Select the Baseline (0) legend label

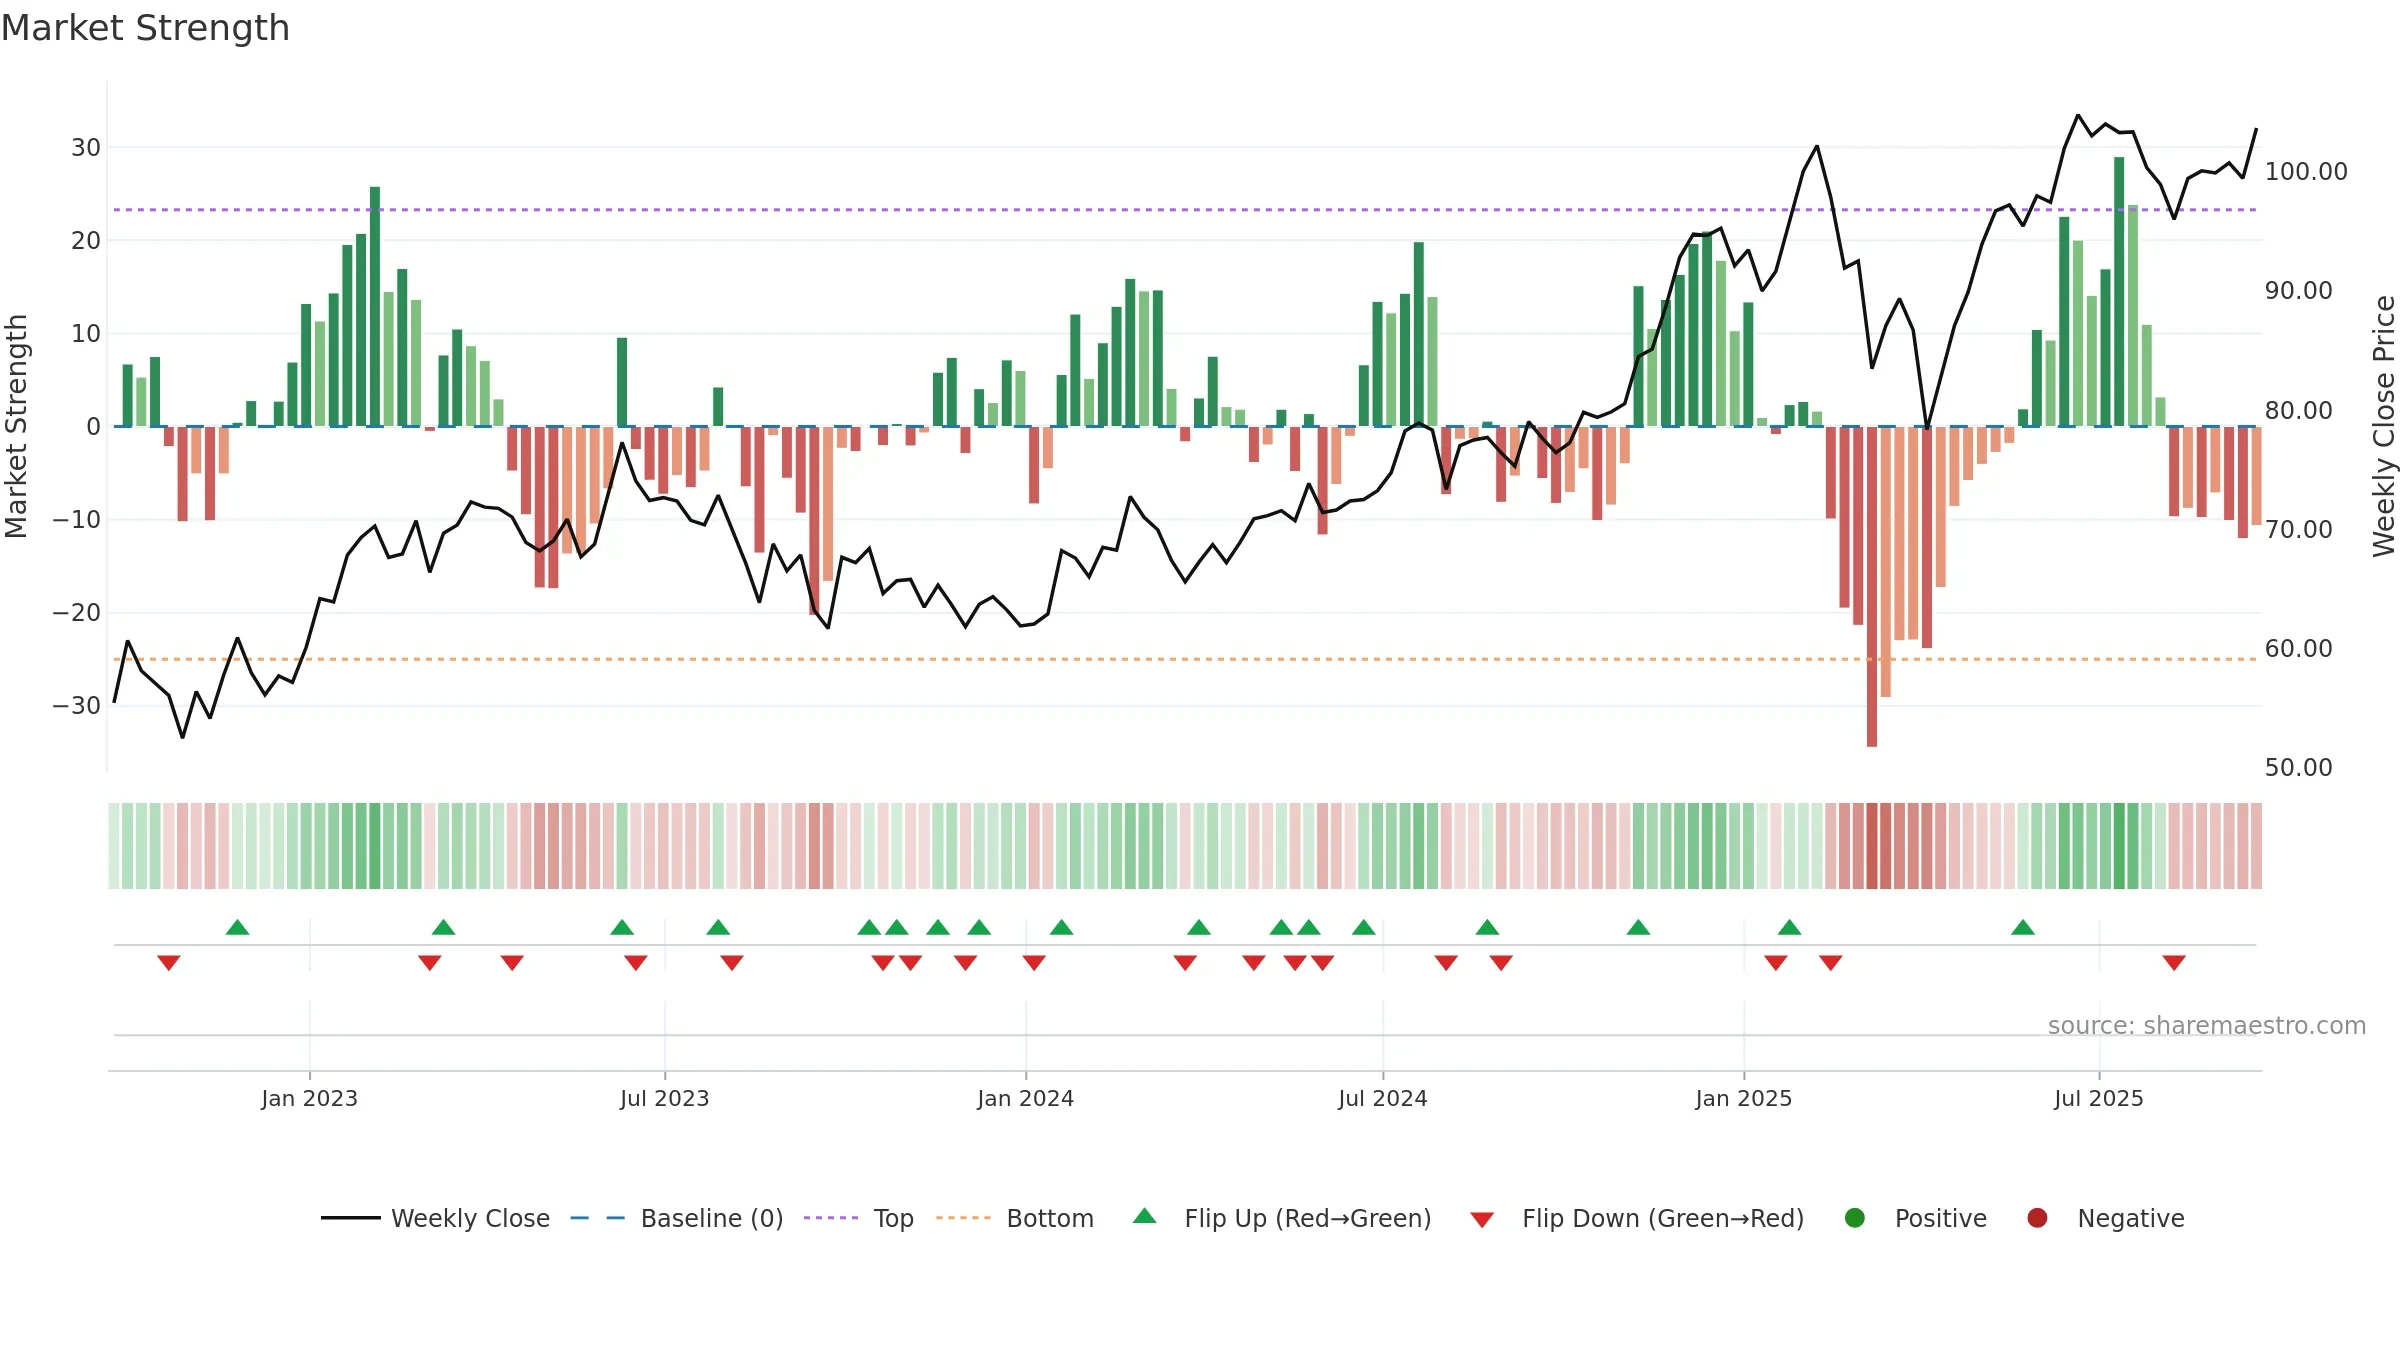coord(712,1218)
